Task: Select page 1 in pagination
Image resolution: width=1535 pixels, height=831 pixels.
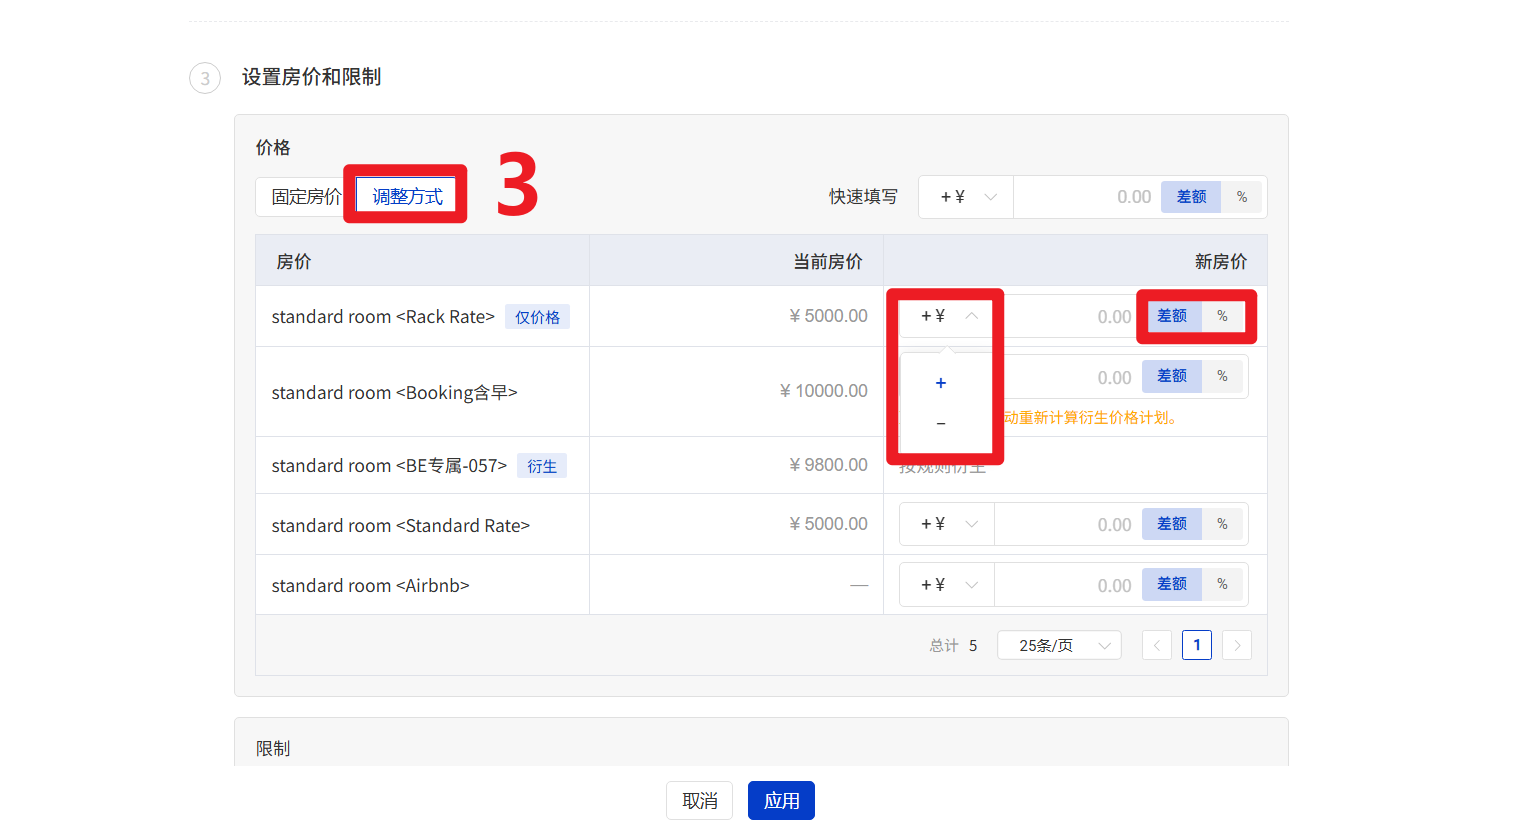Action: coord(1197,645)
